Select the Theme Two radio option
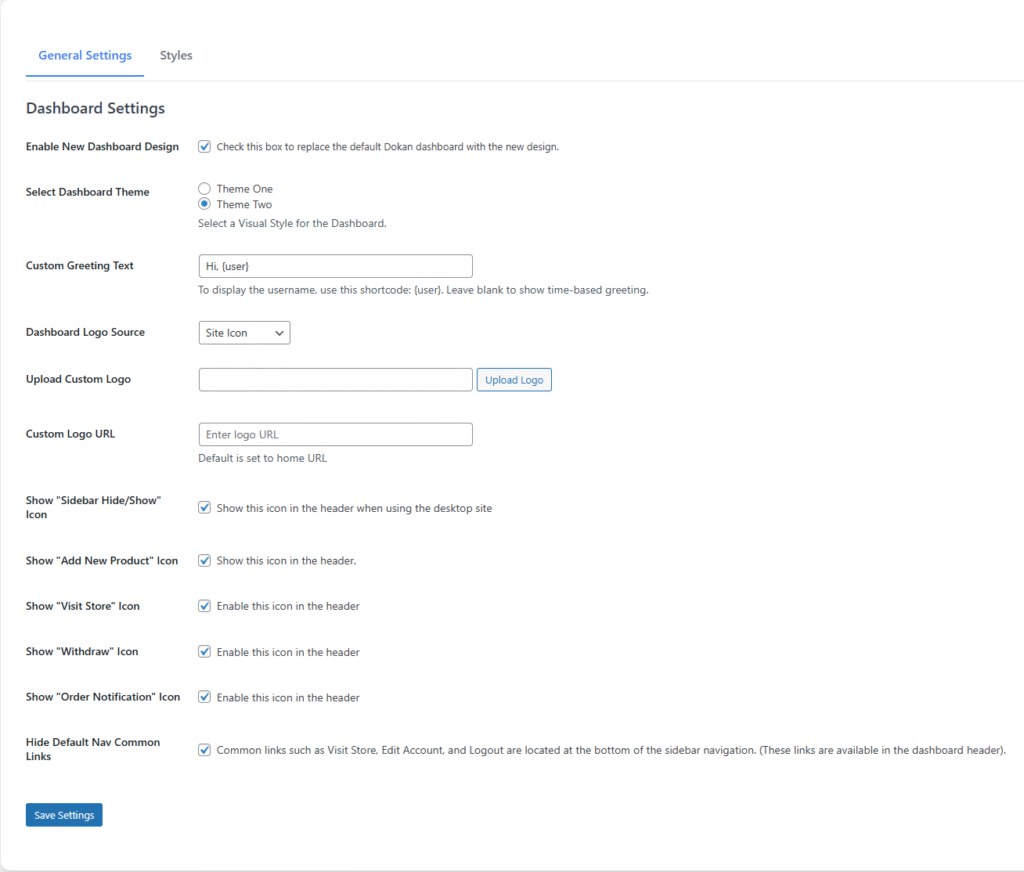Viewport: 1024px width, 872px height. pos(205,204)
